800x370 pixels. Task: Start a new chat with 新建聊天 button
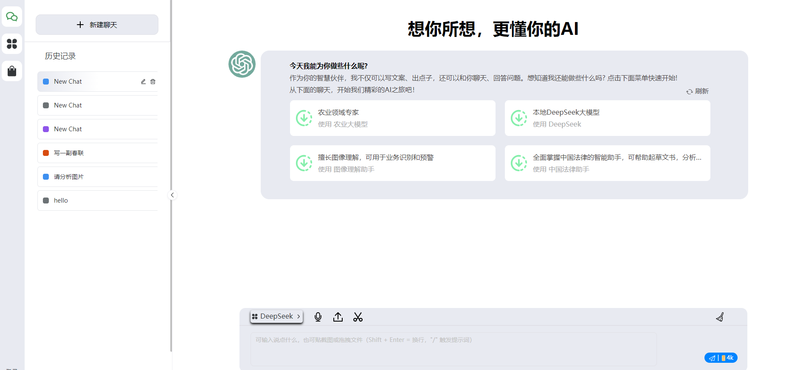pos(97,24)
